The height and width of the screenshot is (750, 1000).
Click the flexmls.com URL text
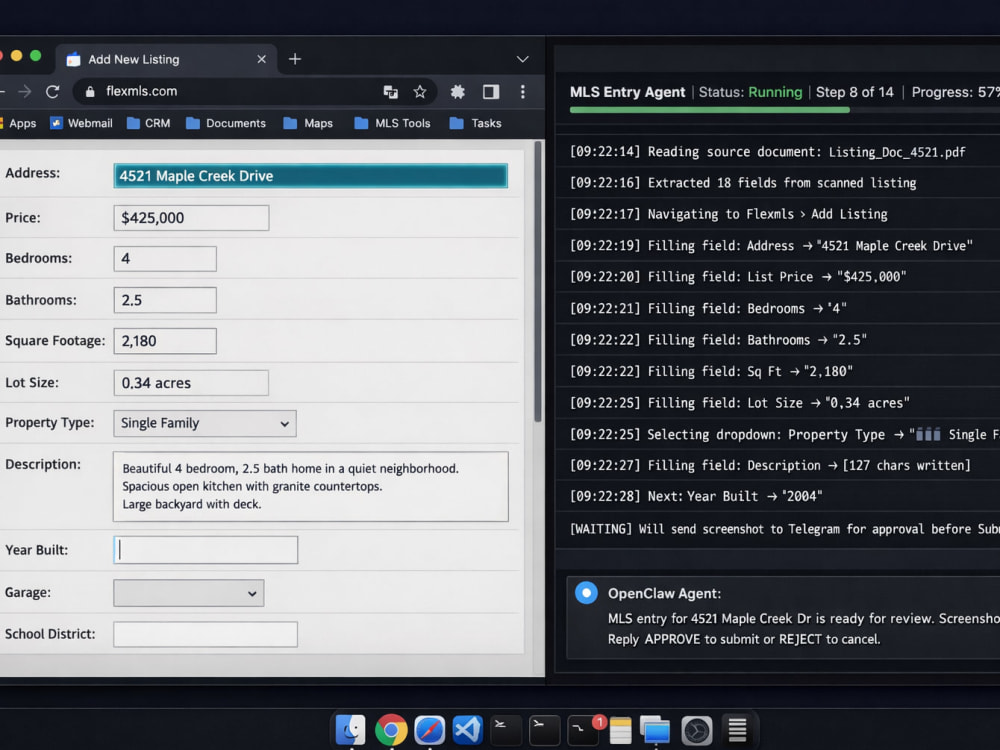point(142,91)
